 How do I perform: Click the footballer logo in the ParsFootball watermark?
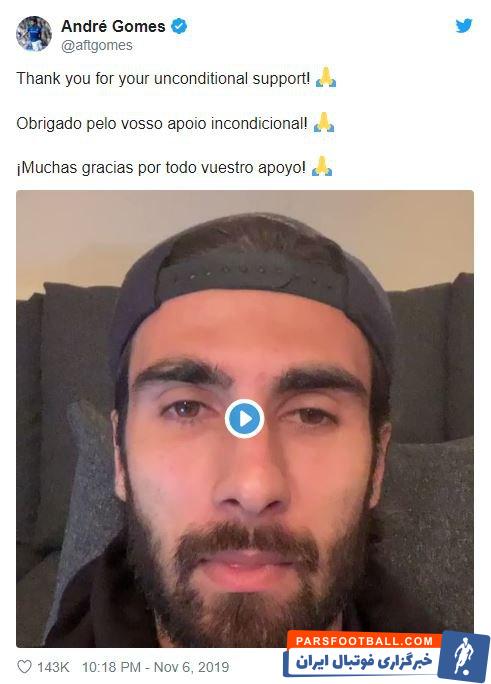[x=464, y=657]
